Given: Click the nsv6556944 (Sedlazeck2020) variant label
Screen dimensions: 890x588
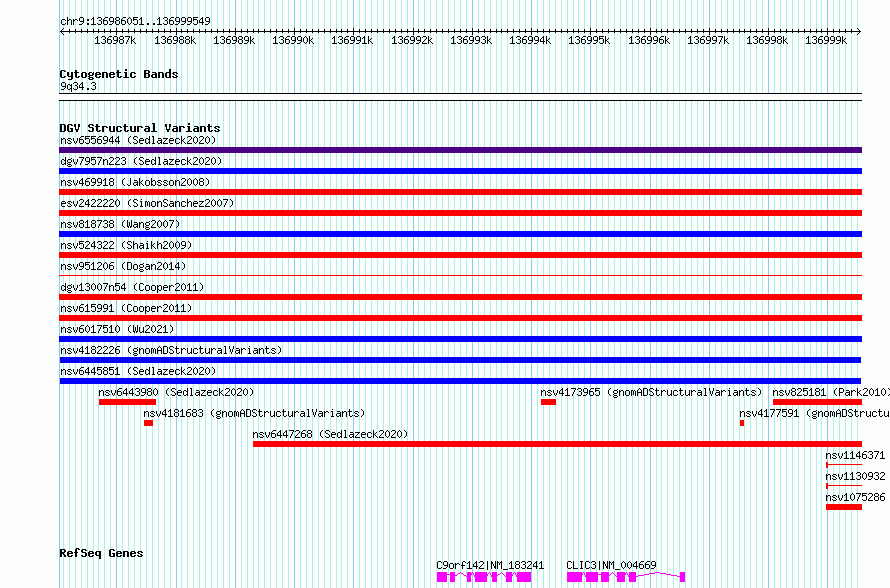Looking at the screenshot, I should click(x=138, y=140).
